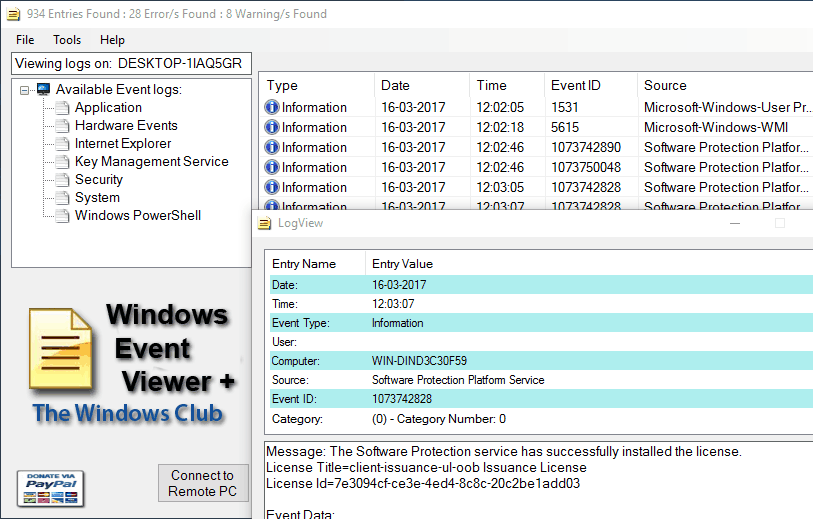Click the License Title line in the message

[x=426, y=467]
